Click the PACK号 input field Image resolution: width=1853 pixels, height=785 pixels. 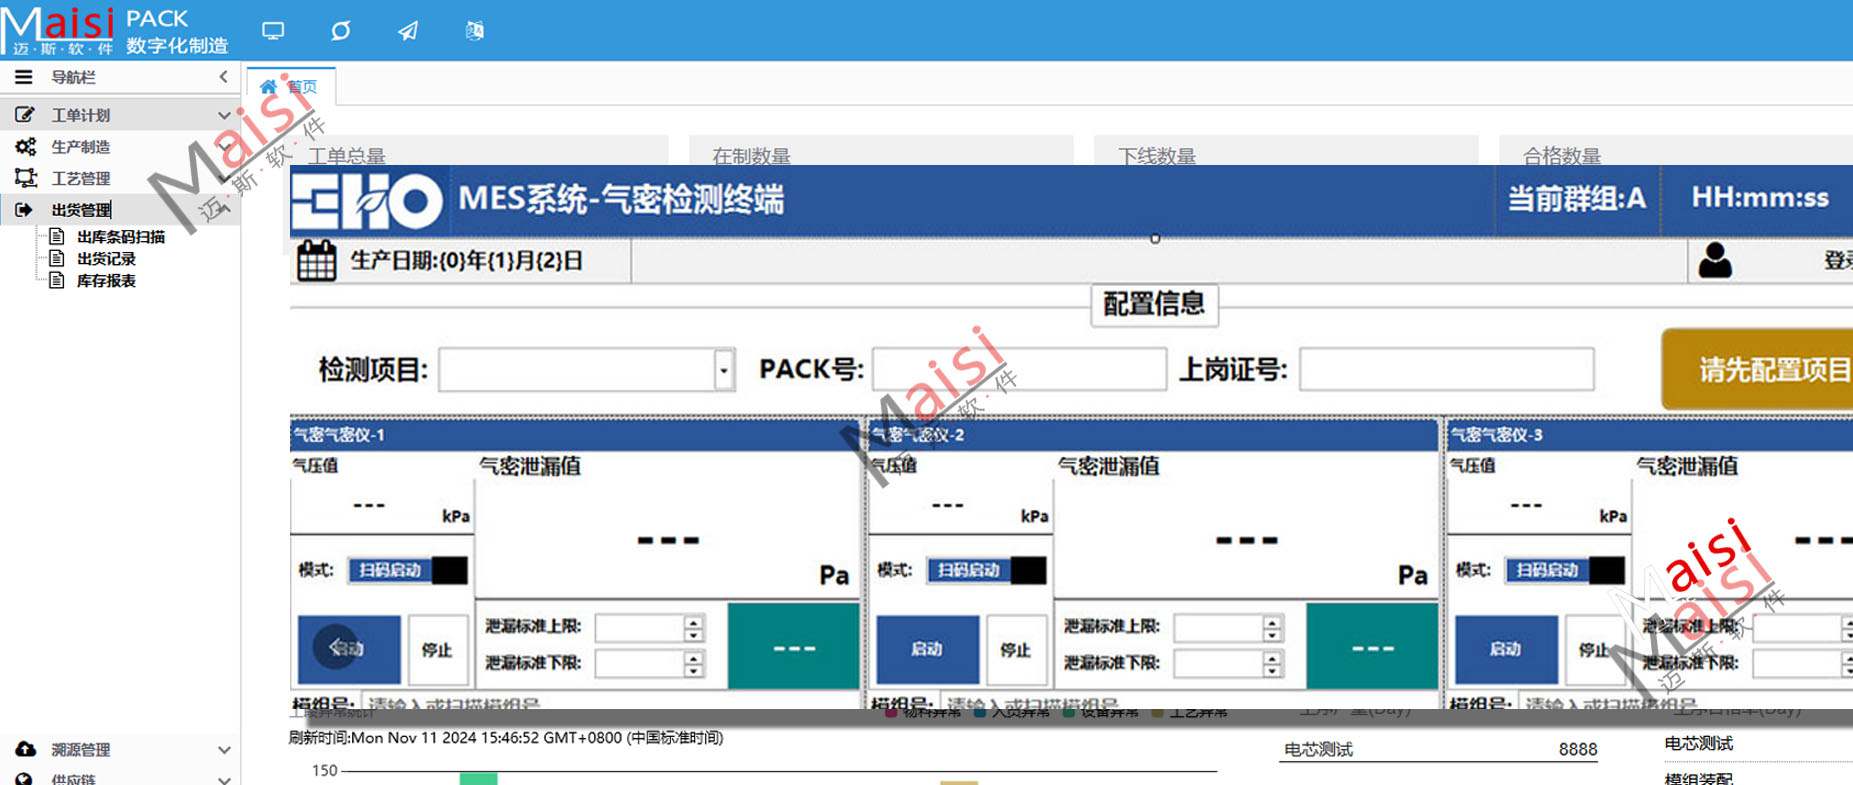pyautogui.click(x=1018, y=369)
